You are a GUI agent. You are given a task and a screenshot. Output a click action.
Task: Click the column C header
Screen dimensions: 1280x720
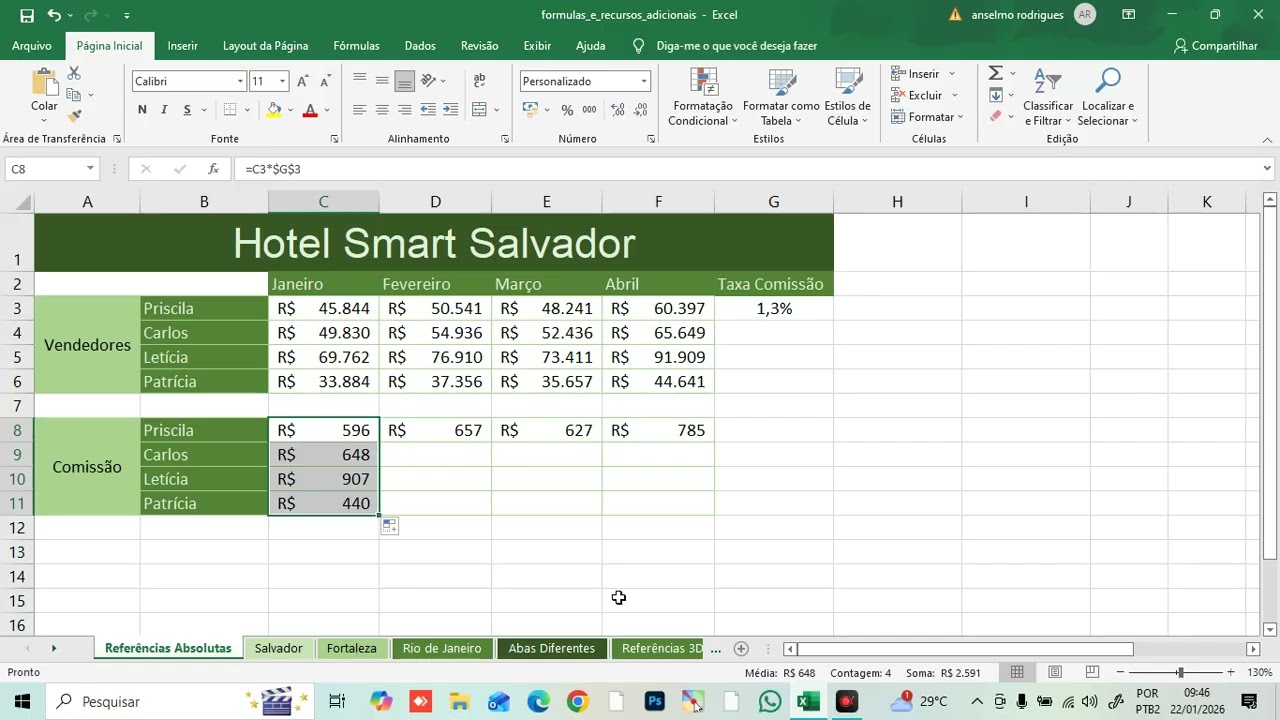[323, 202]
